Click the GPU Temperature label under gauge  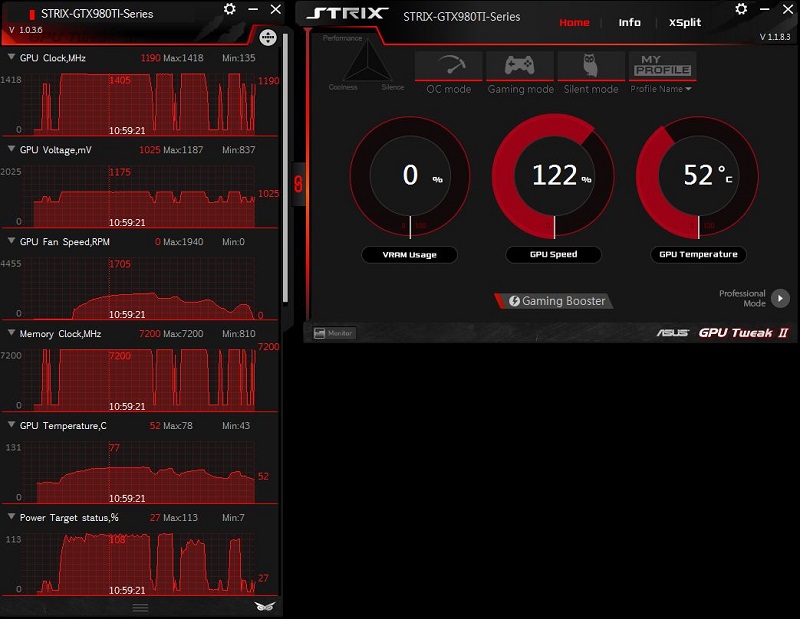(698, 254)
